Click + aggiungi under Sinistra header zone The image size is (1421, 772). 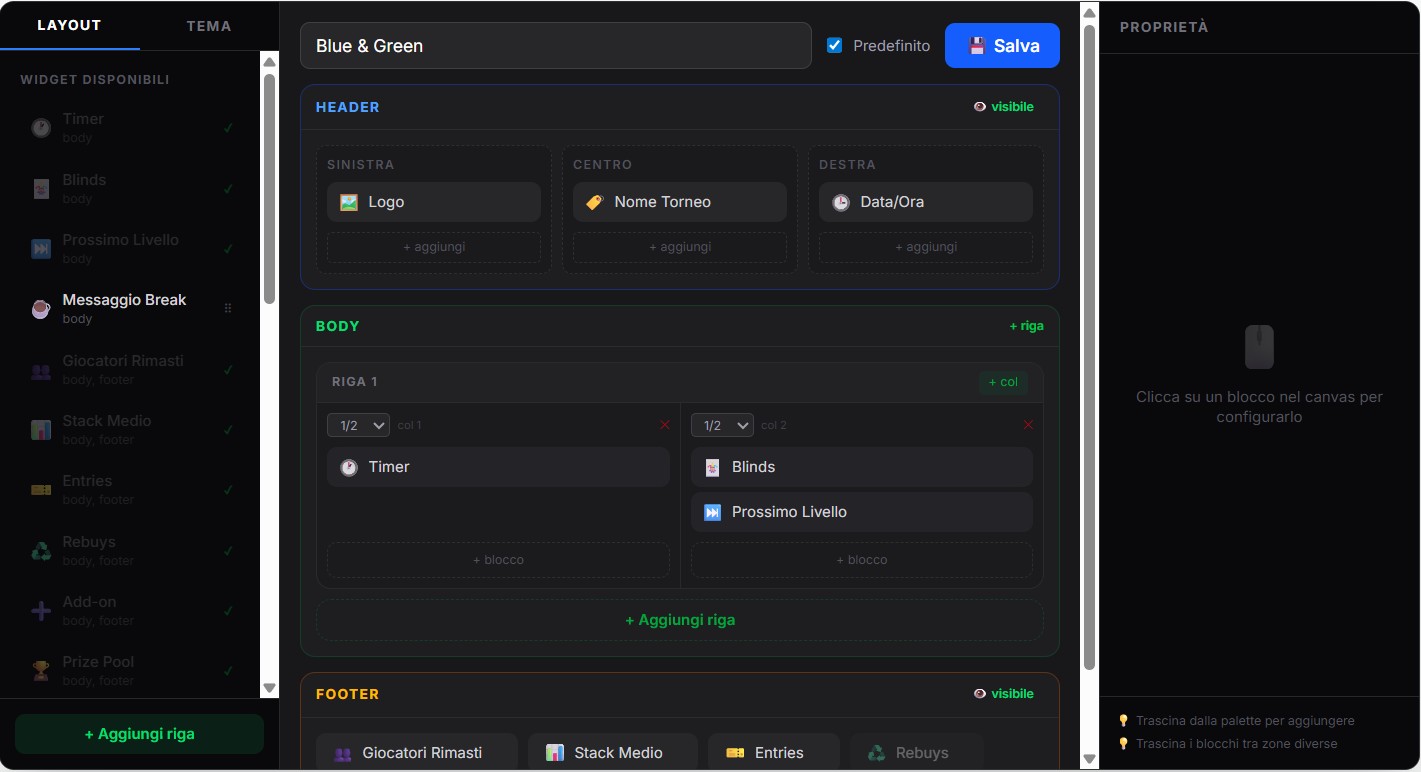pos(434,247)
